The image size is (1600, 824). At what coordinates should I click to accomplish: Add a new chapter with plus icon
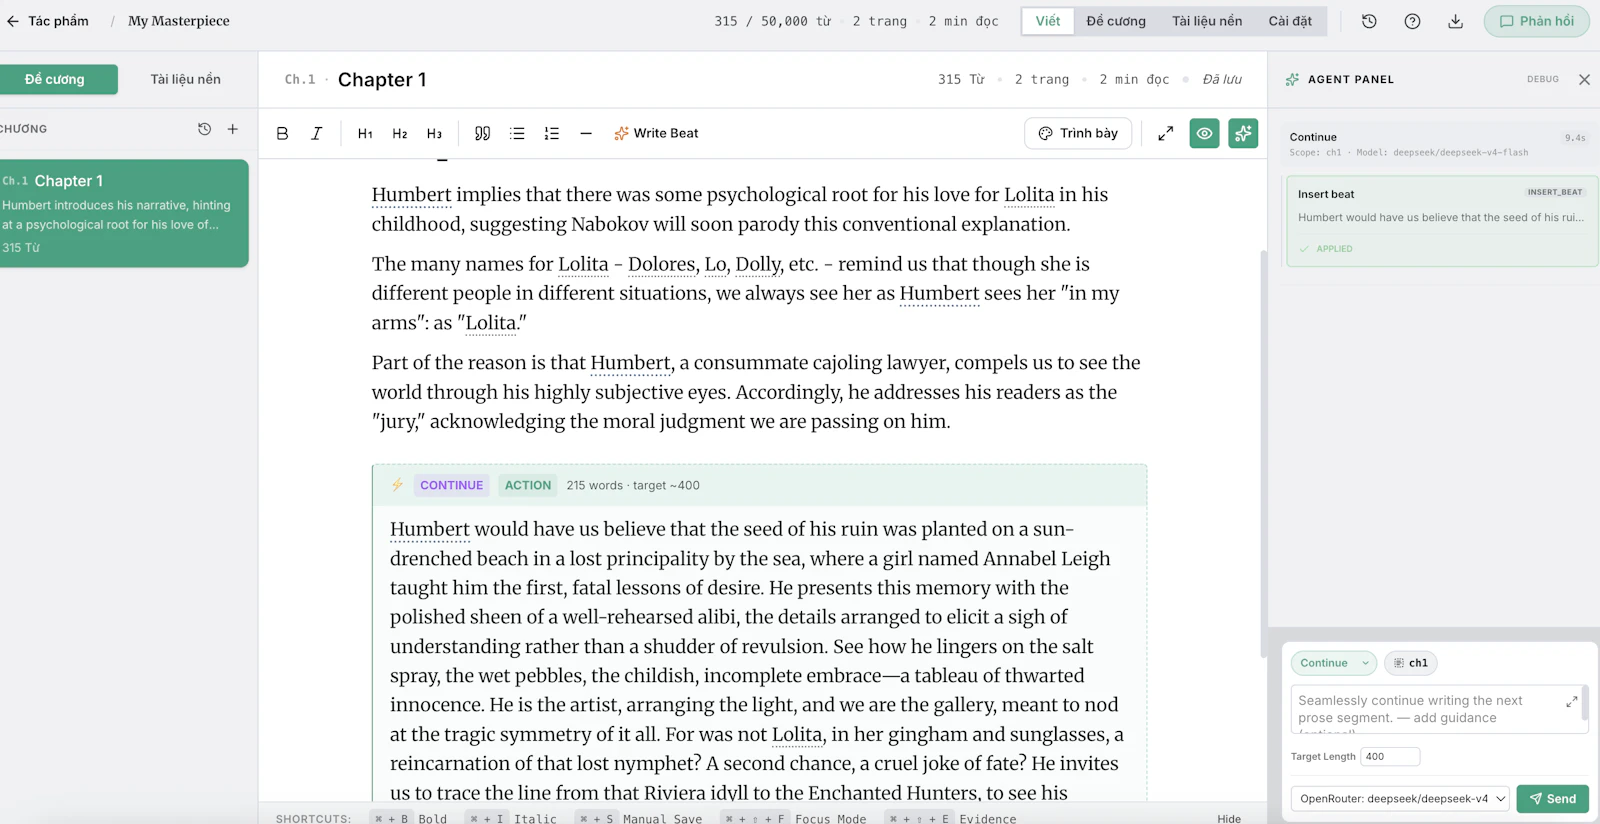(233, 129)
